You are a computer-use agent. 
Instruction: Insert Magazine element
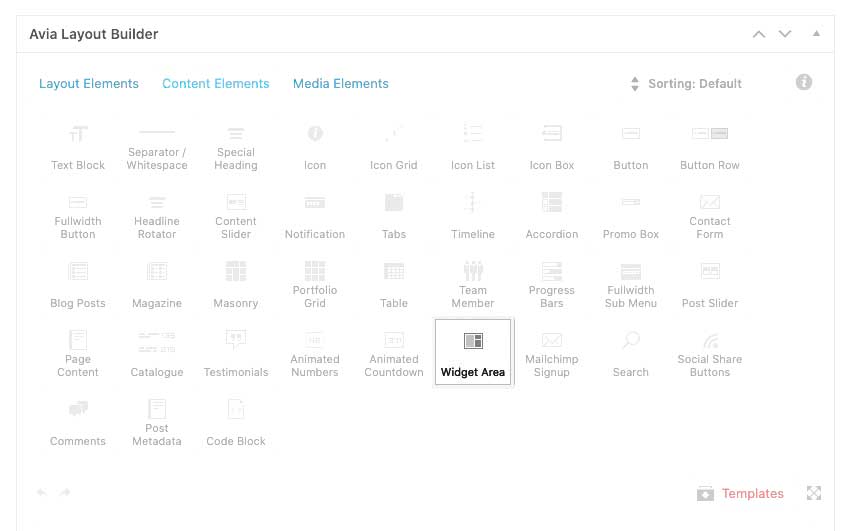pos(157,284)
